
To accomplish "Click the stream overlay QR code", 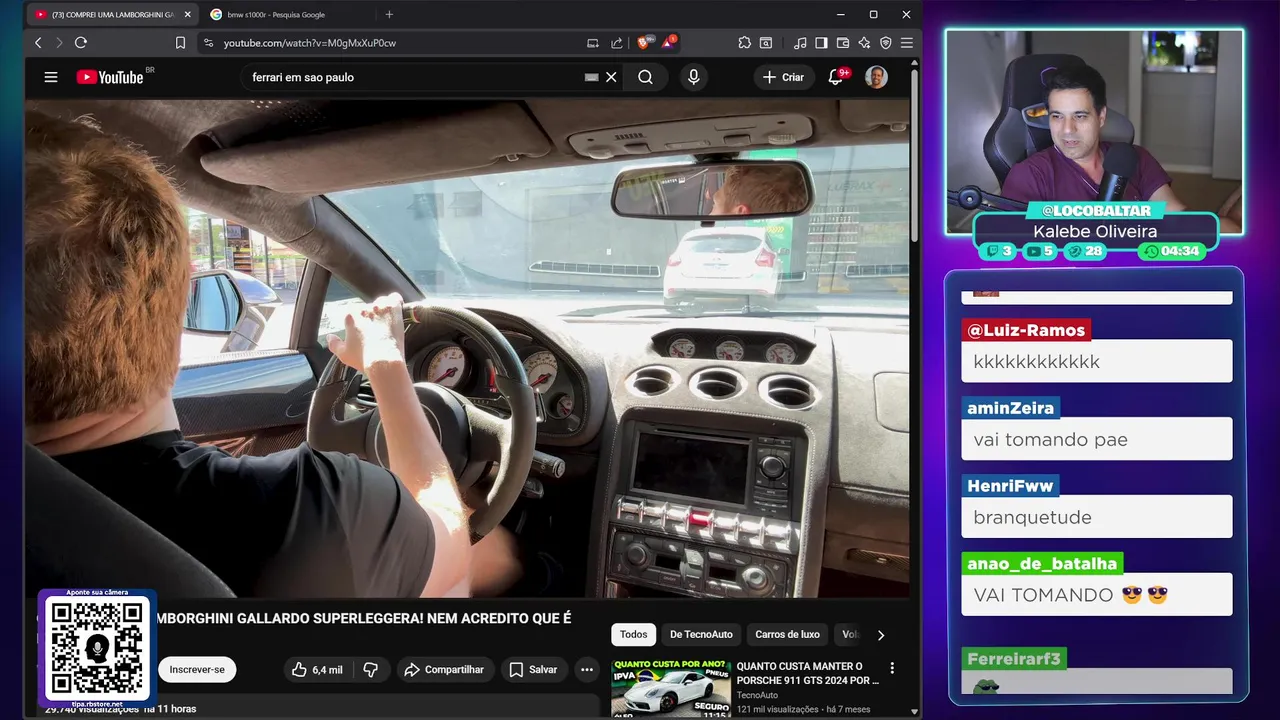I will click(x=97, y=649).
